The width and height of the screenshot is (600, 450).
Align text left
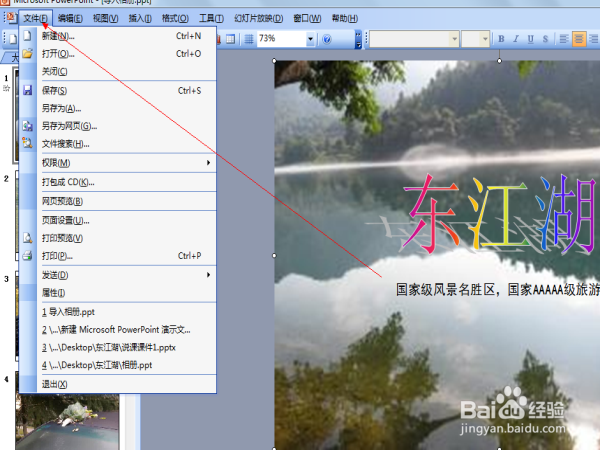564,39
